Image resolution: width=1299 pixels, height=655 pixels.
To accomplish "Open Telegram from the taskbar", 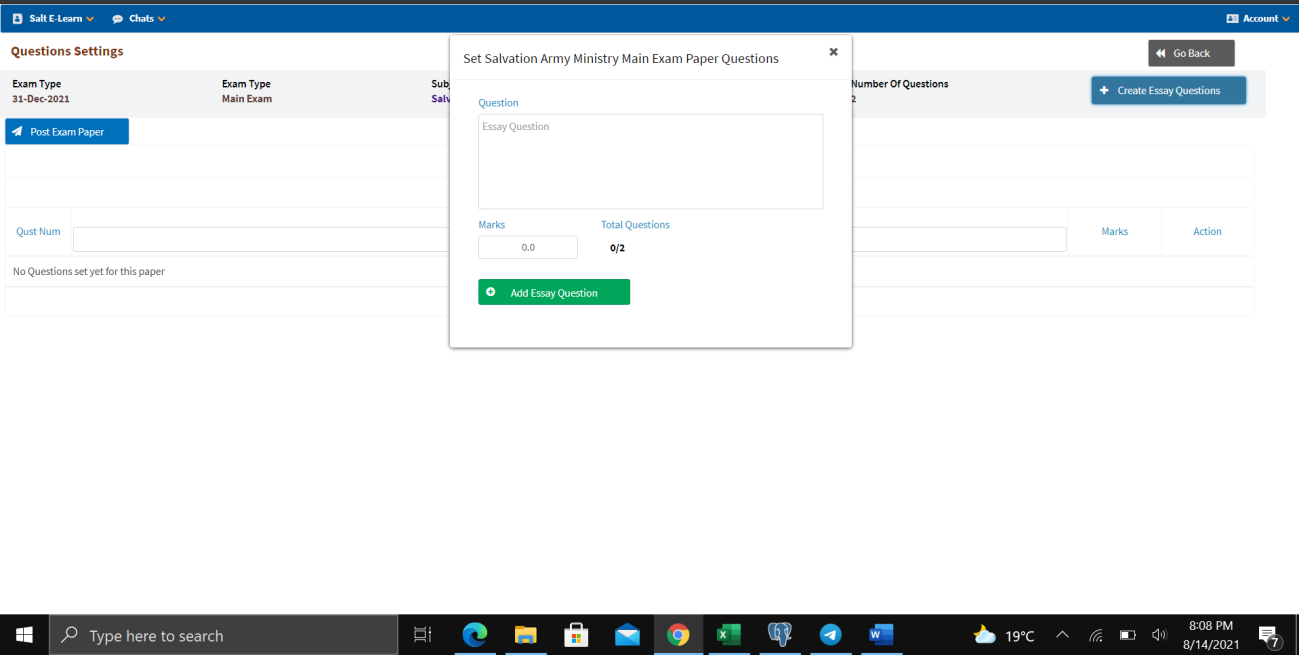I will (x=830, y=635).
